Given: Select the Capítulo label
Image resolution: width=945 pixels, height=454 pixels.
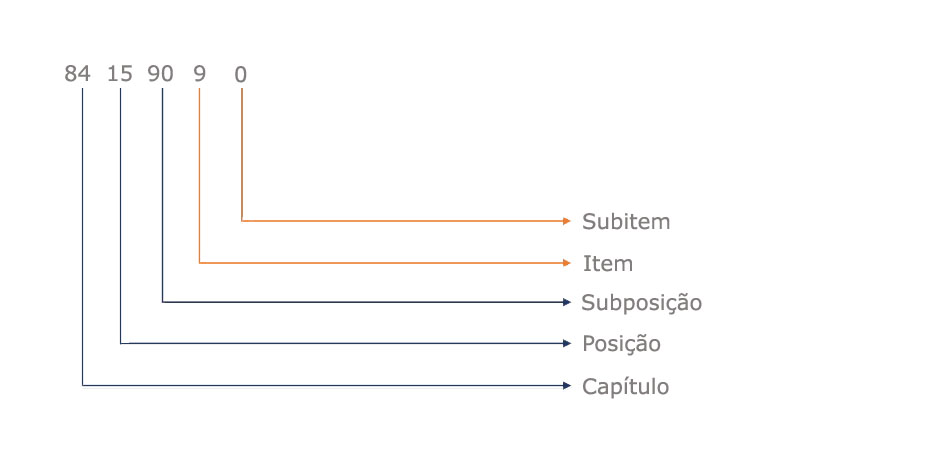Looking at the screenshot, I should (626, 386).
